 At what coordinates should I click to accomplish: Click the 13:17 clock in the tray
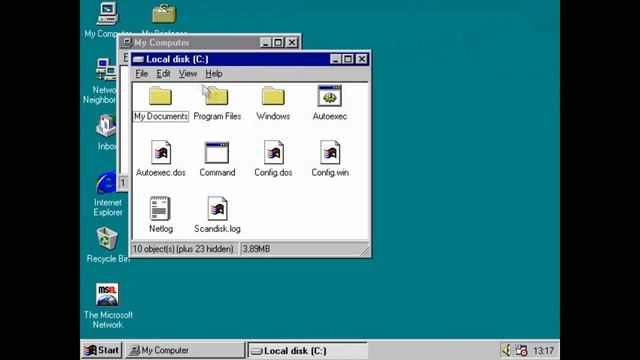pyautogui.click(x=544, y=351)
